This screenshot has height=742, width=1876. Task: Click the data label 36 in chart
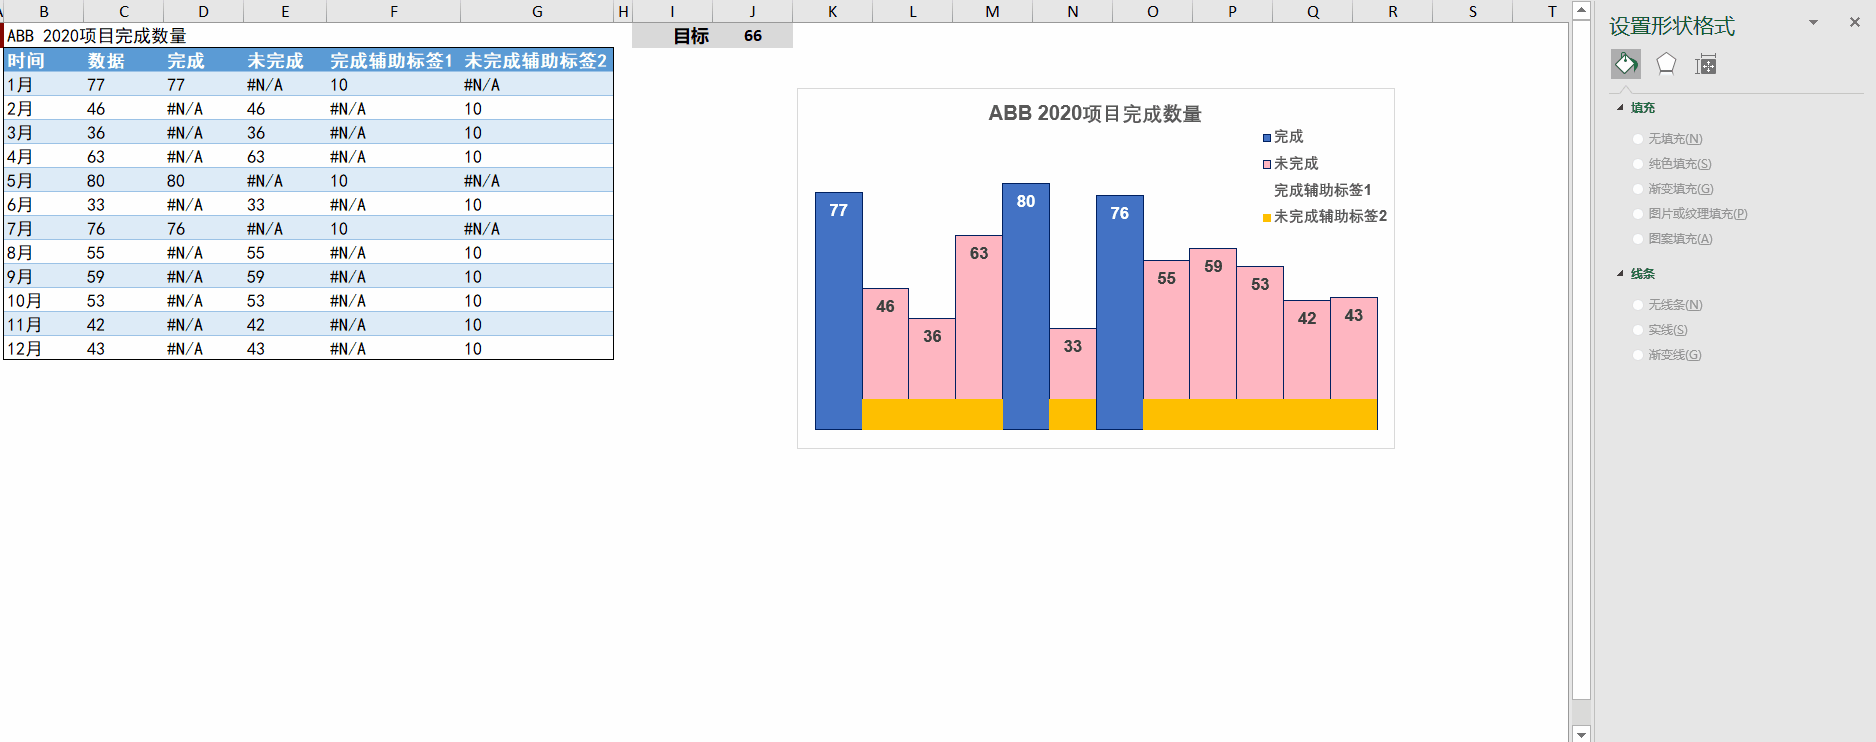932,337
